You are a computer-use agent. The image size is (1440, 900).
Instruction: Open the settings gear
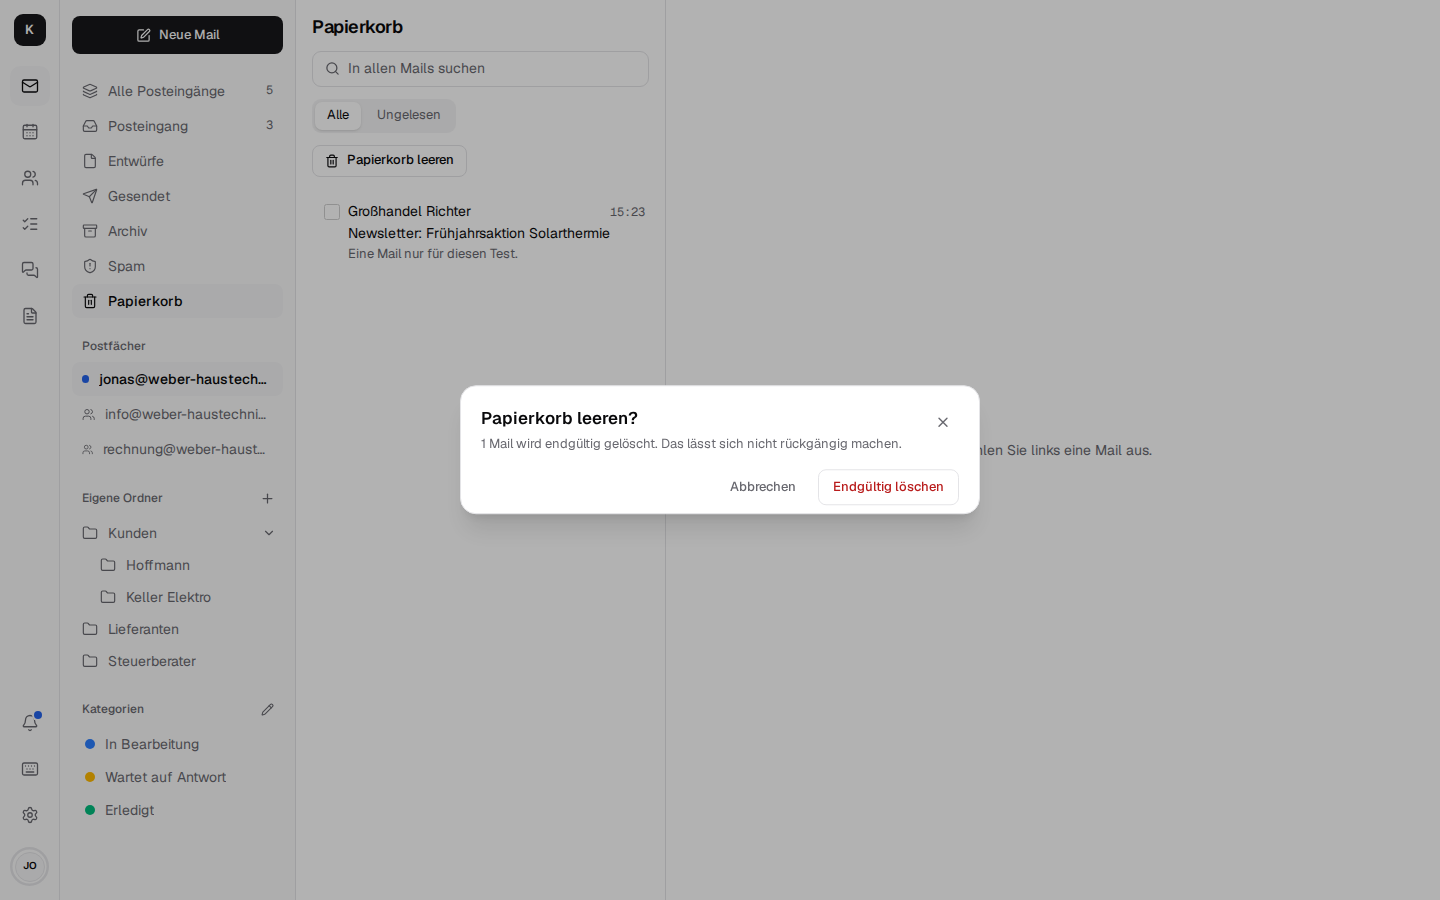pos(30,815)
